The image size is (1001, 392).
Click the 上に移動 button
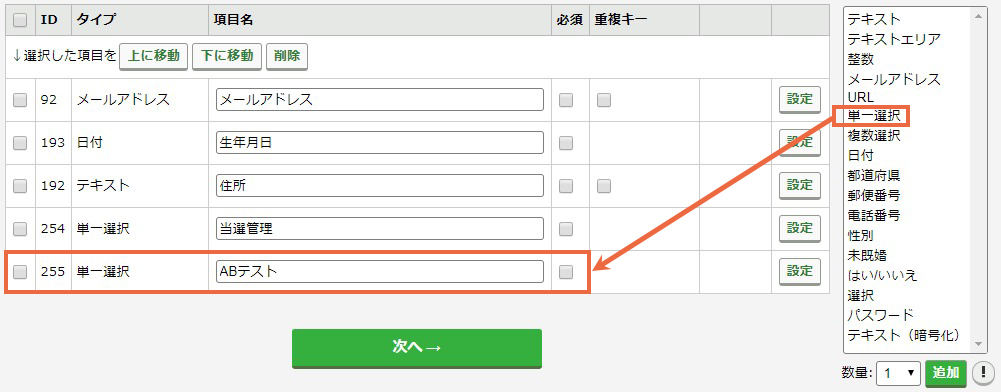154,56
